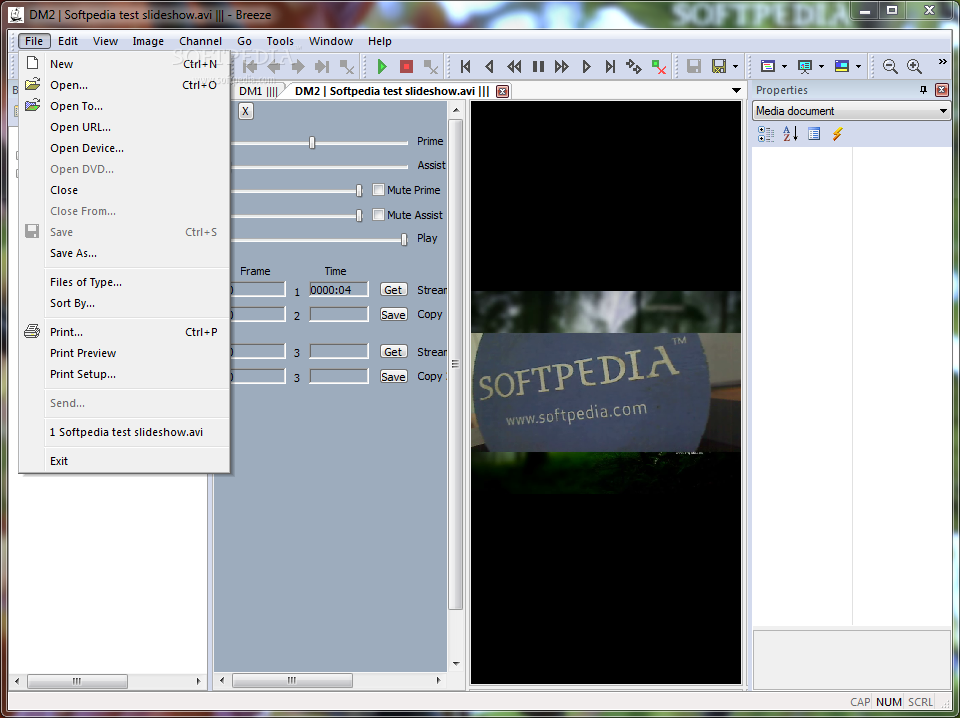Click the New document icon in File menu
The image size is (960, 718).
(32, 63)
